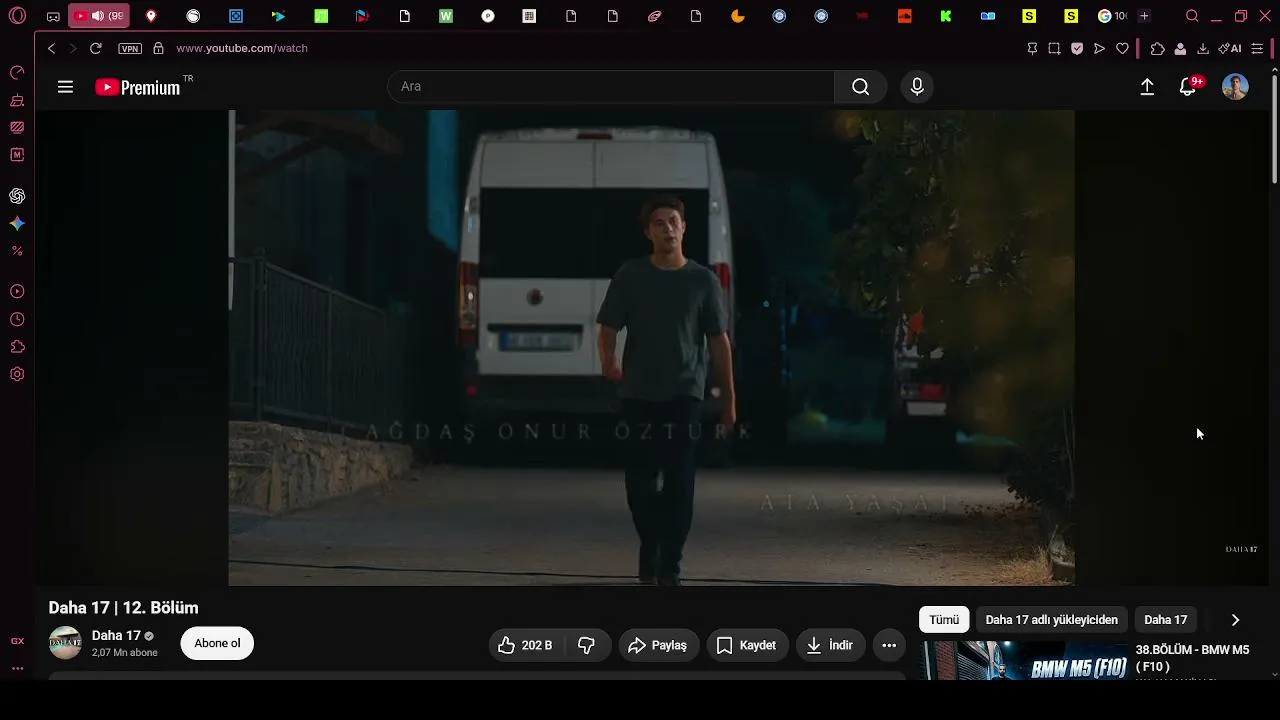Reload the current page
This screenshot has height=720, width=1280.
96,48
